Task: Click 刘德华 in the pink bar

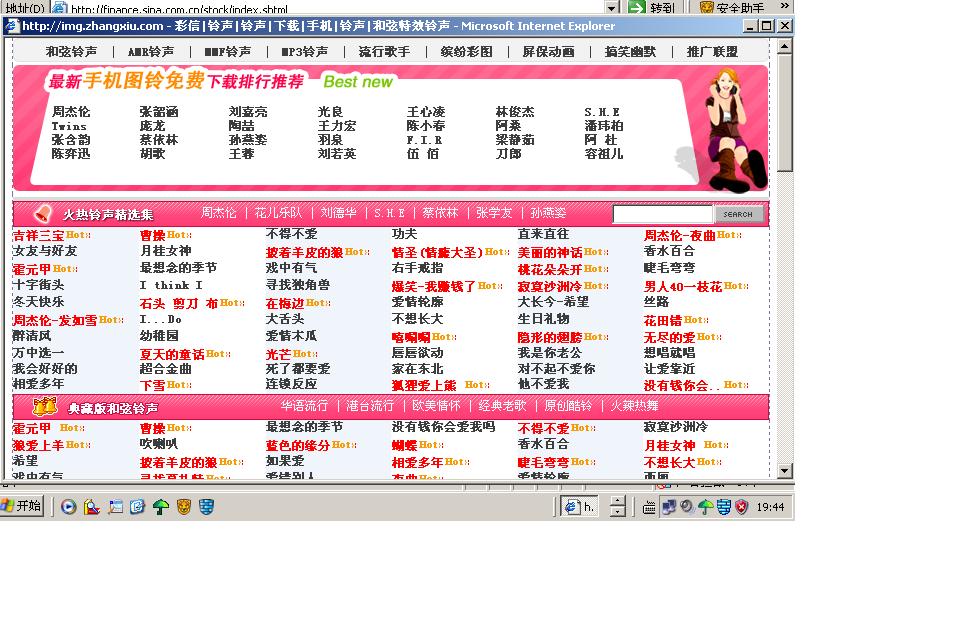Action: 339,213
